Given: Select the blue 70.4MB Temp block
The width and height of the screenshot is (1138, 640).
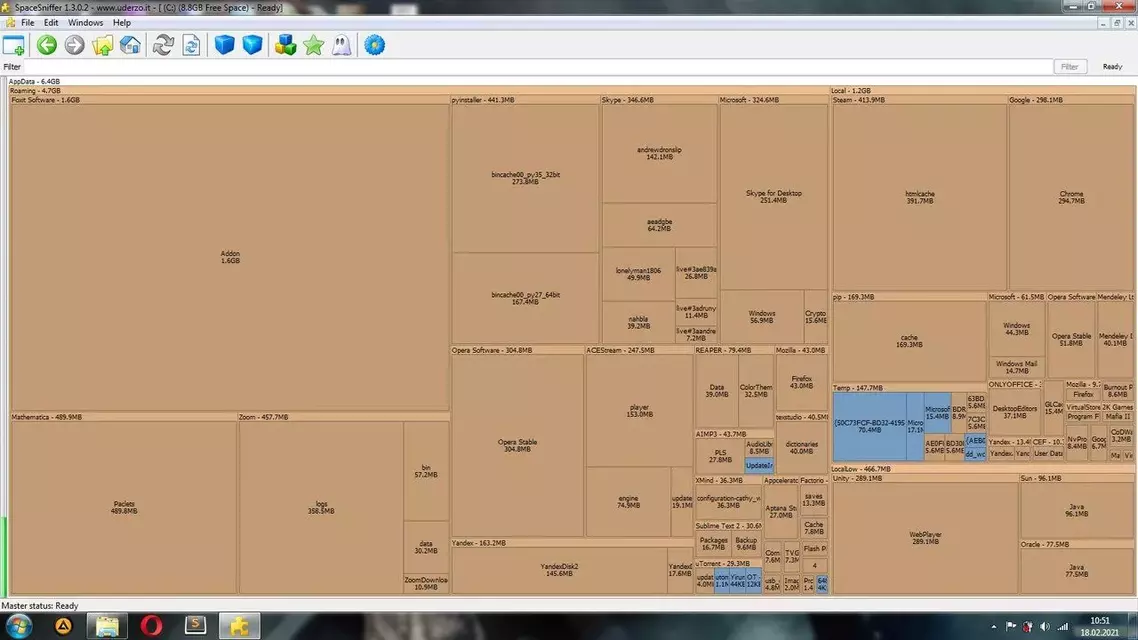Looking at the screenshot, I should pos(869,426).
